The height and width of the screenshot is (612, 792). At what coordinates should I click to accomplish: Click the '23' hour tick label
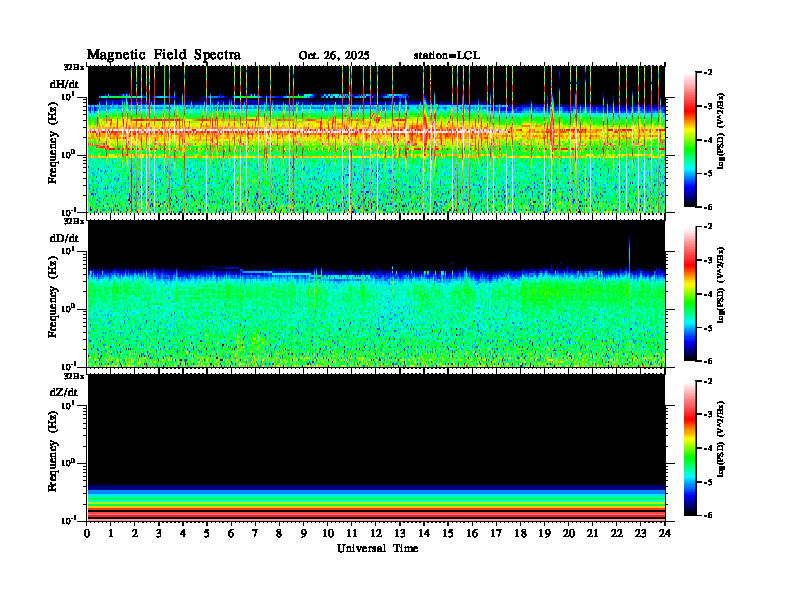pyautogui.click(x=640, y=533)
